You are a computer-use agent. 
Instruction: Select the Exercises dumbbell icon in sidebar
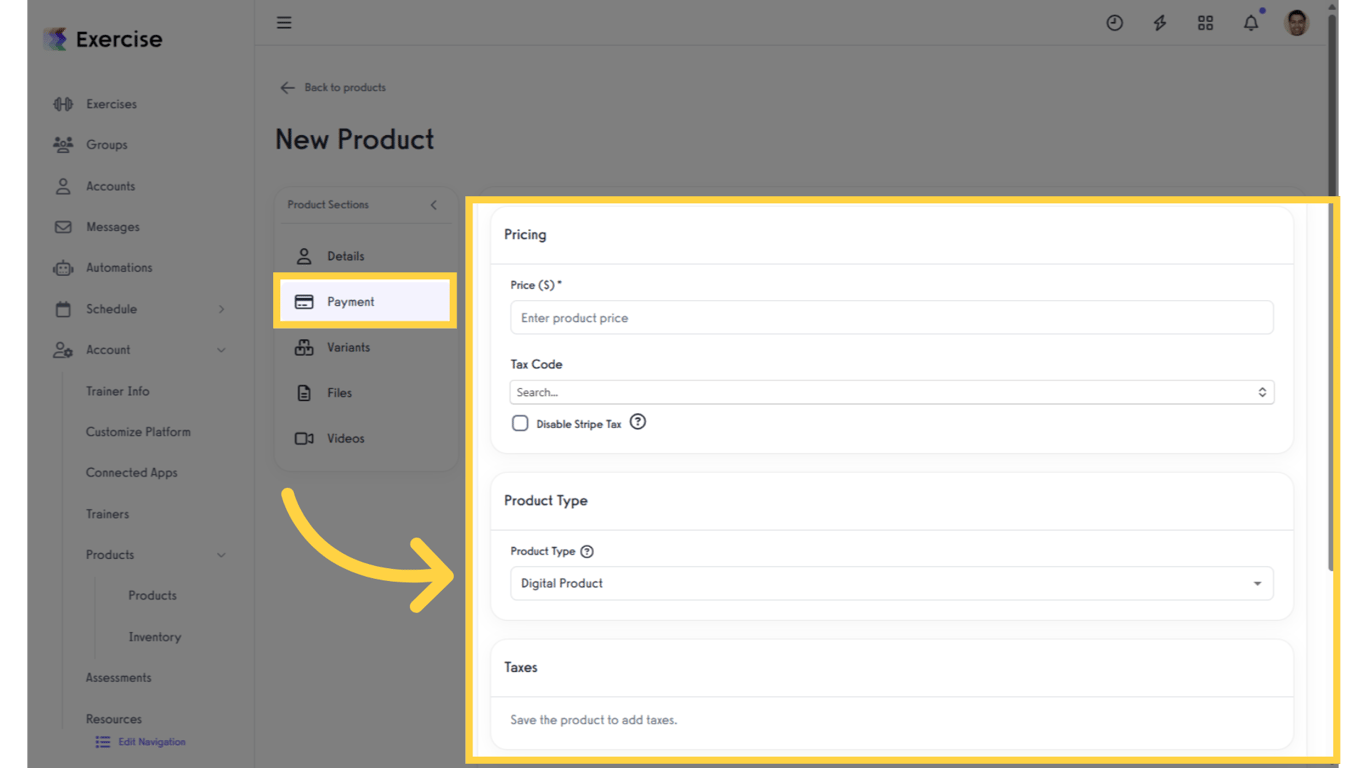(62, 103)
